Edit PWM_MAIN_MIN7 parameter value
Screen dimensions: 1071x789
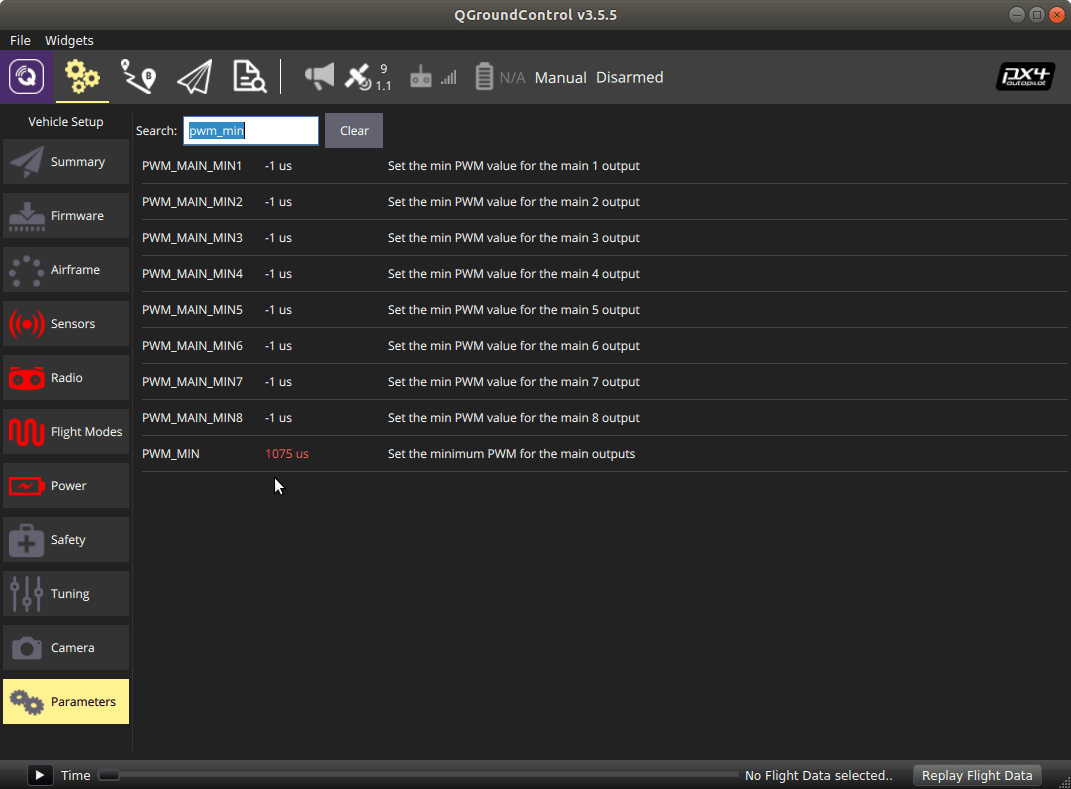(278, 382)
